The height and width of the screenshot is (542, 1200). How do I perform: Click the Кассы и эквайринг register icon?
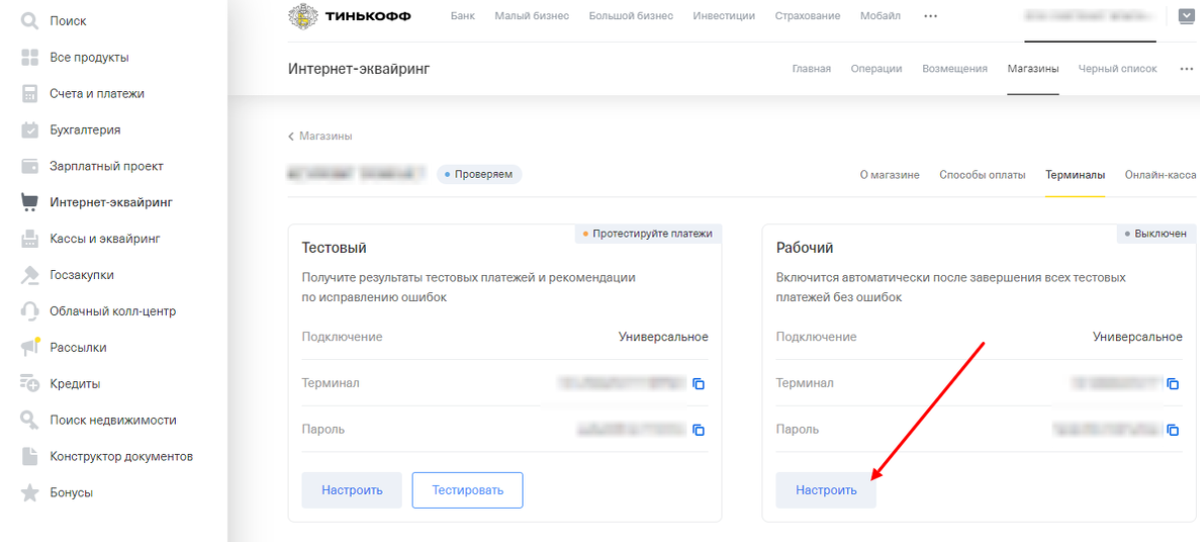[30, 239]
